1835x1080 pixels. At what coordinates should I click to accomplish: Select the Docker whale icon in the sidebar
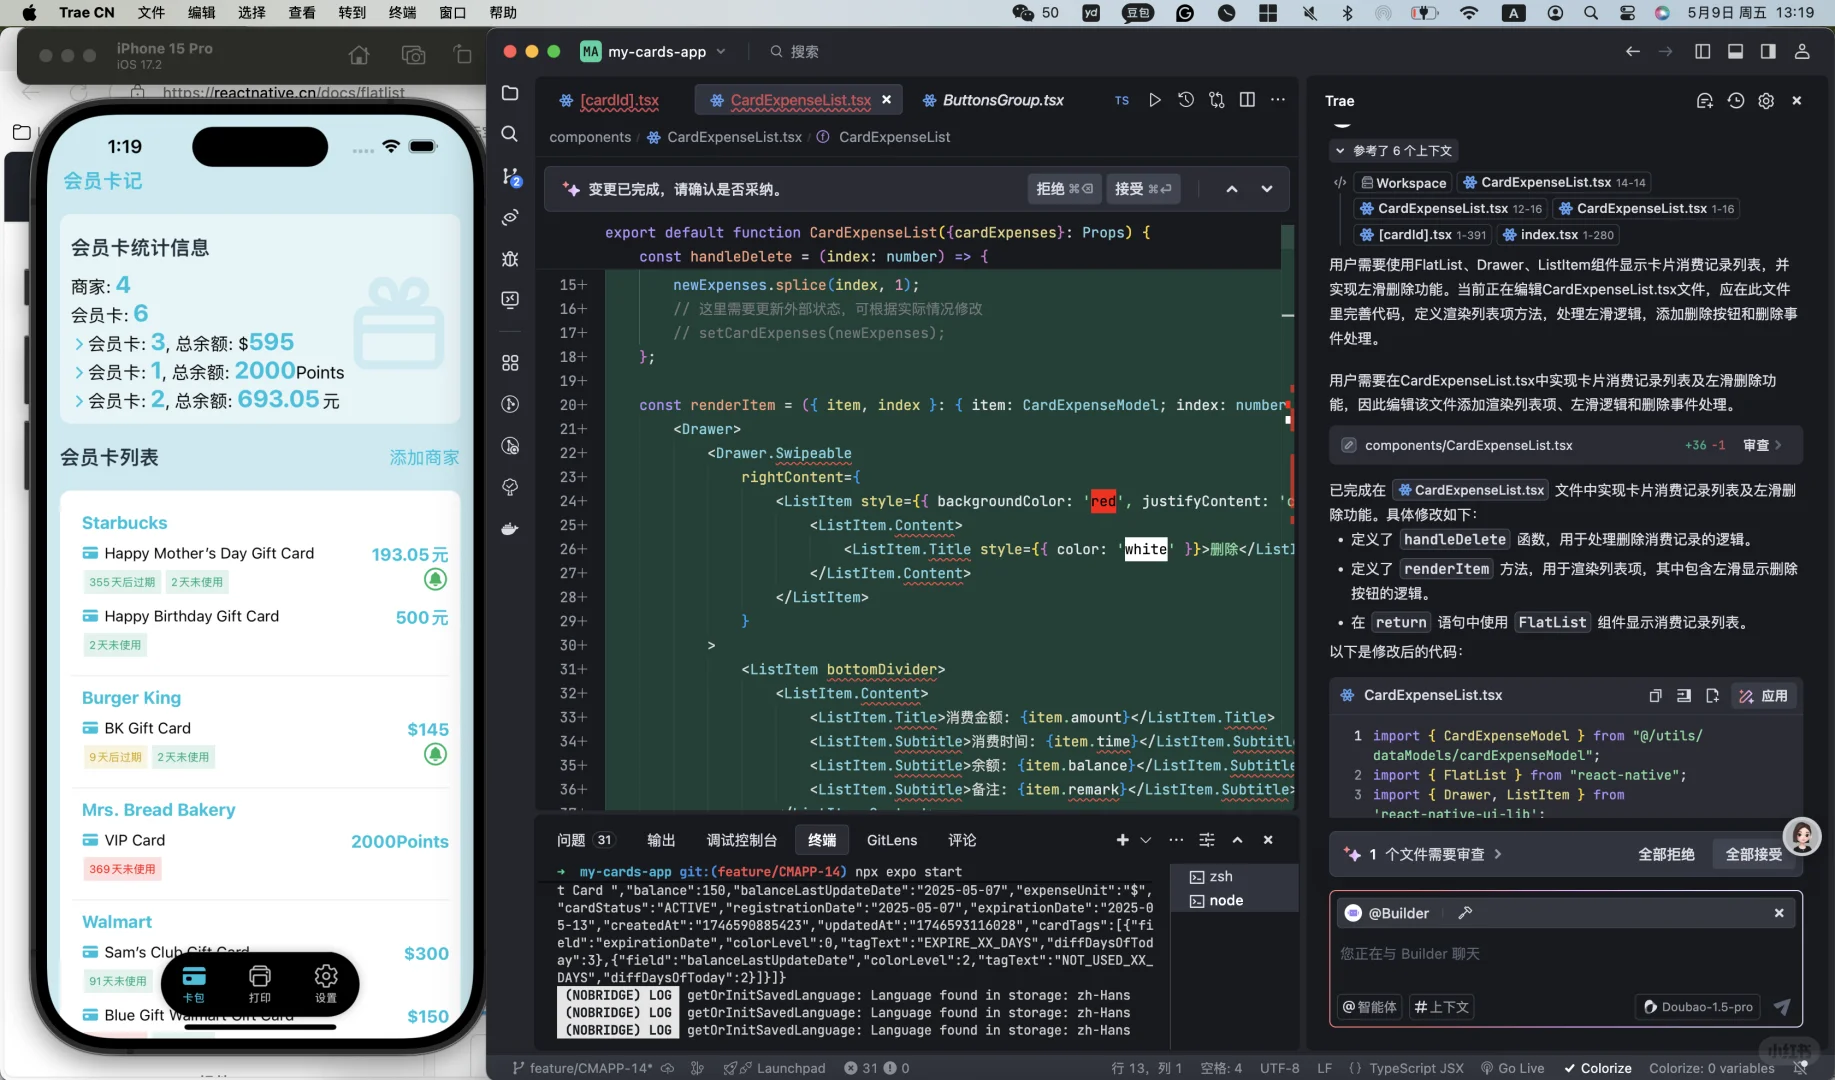(x=510, y=530)
